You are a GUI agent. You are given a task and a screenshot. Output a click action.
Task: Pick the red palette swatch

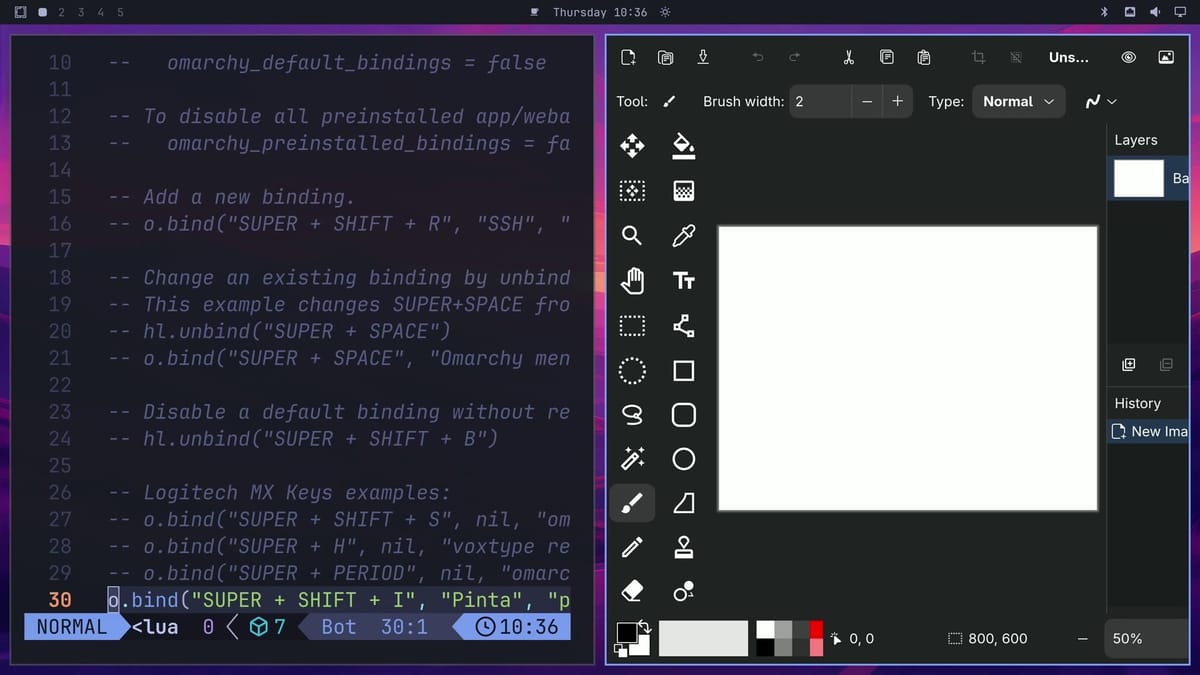pos(816,629)
